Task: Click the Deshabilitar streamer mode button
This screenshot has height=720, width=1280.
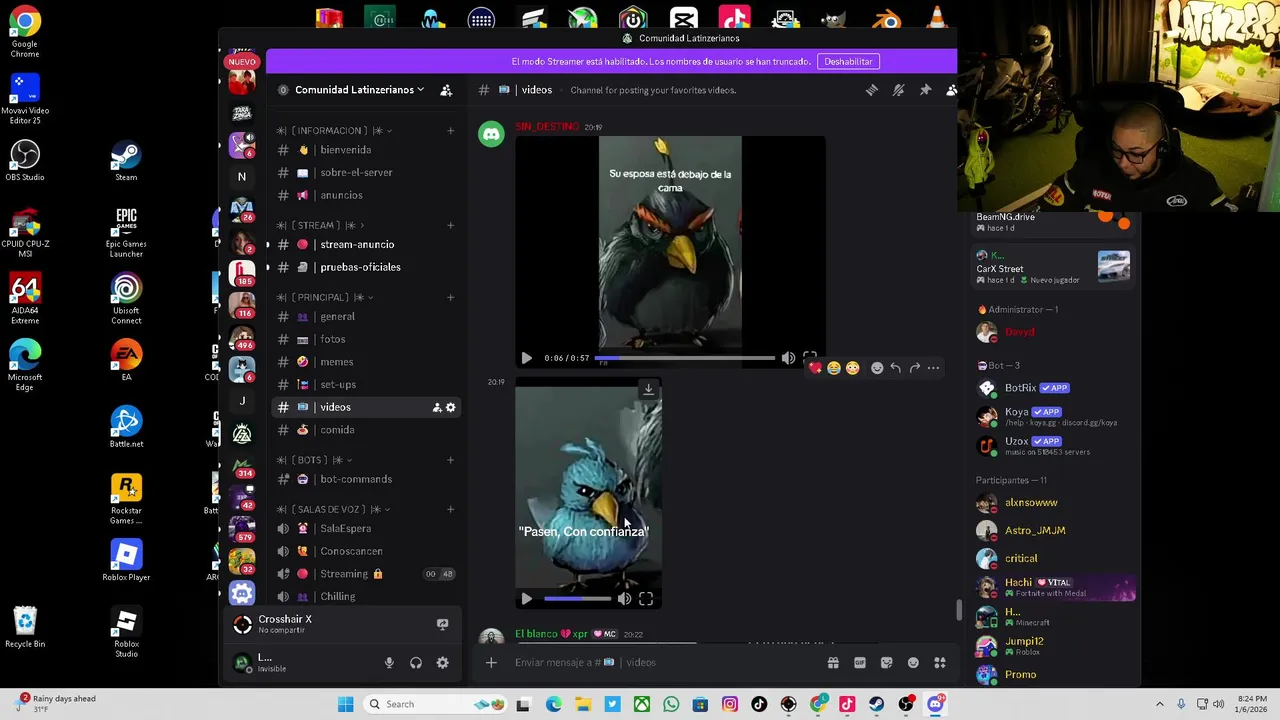Action: click(x=848, y=61)
